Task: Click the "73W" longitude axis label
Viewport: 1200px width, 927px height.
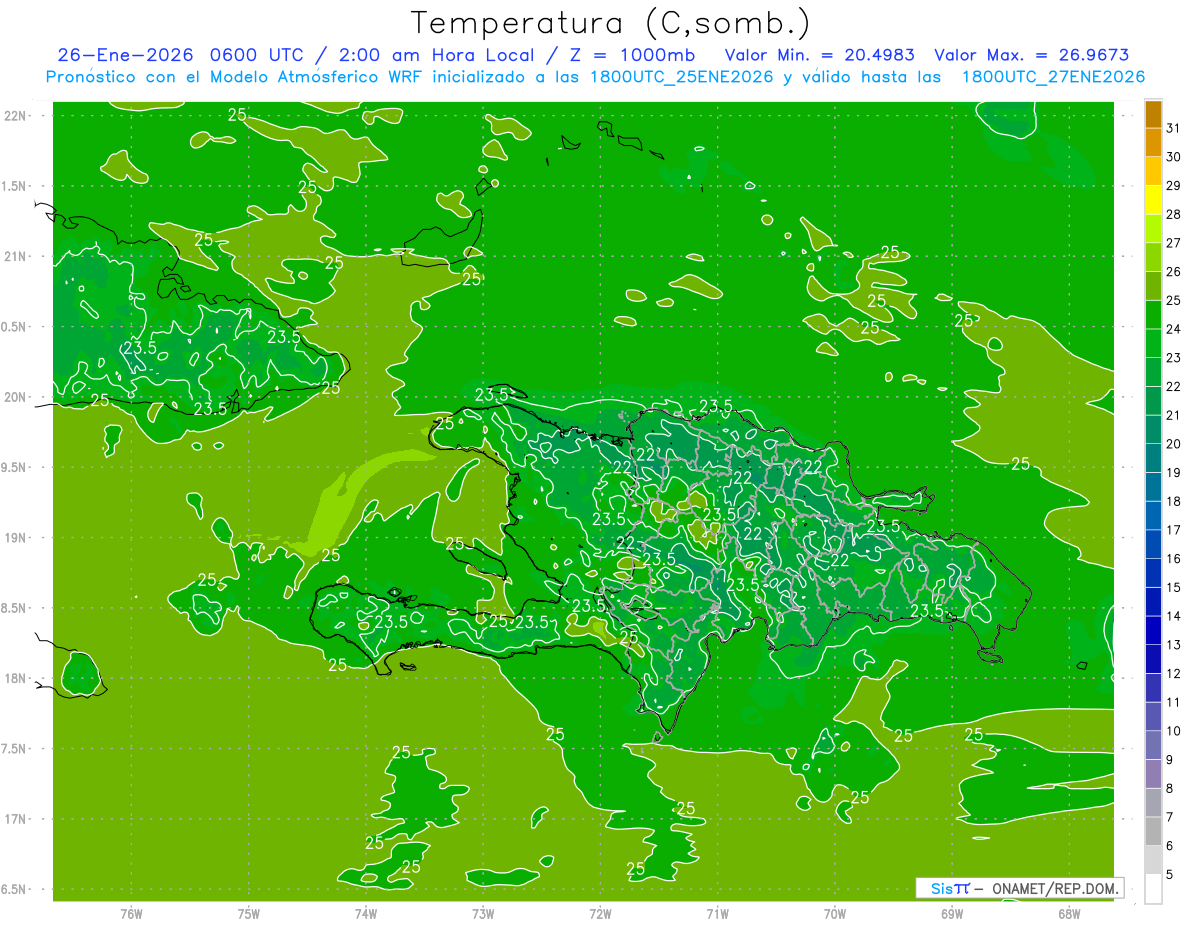Action: 482,914
